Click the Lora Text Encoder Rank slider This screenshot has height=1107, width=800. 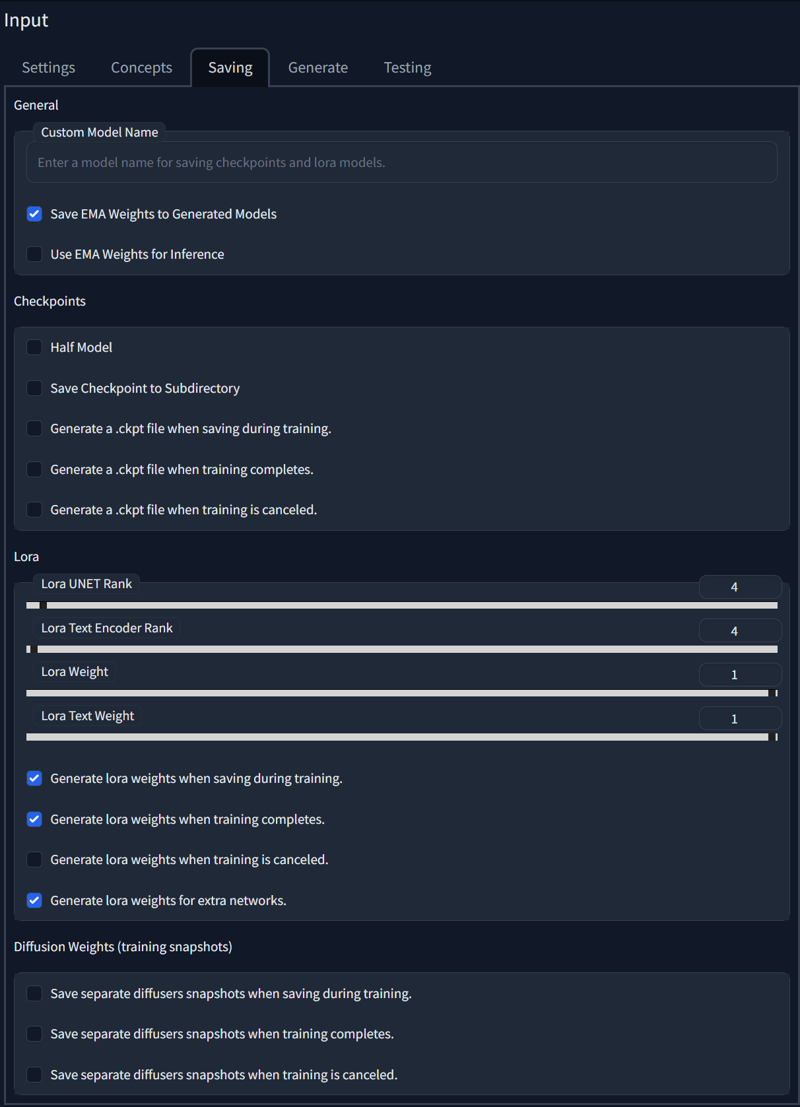coord(402,649)
